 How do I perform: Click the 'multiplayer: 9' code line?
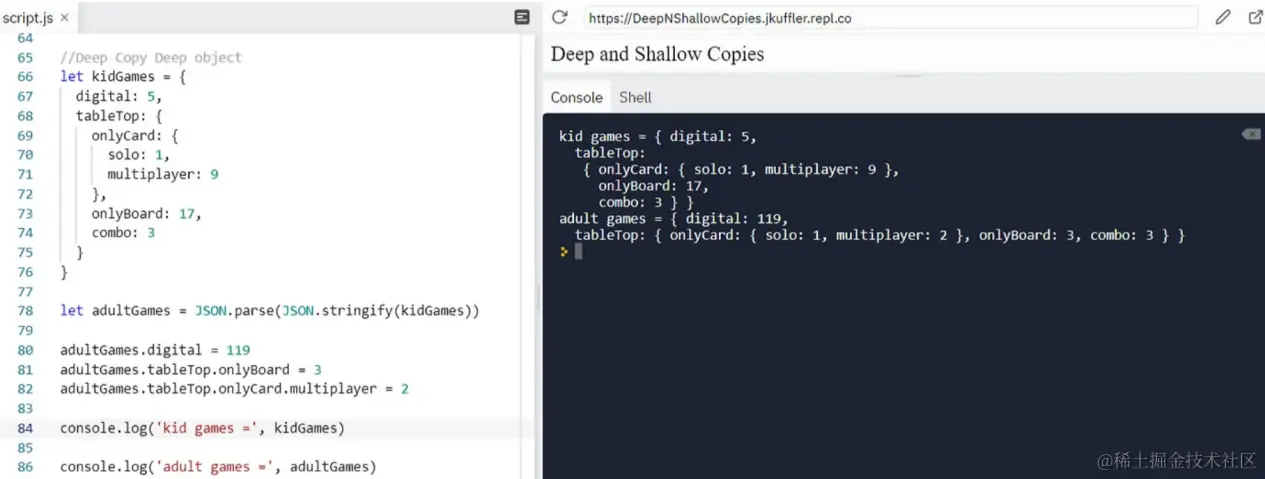point(163,174)
